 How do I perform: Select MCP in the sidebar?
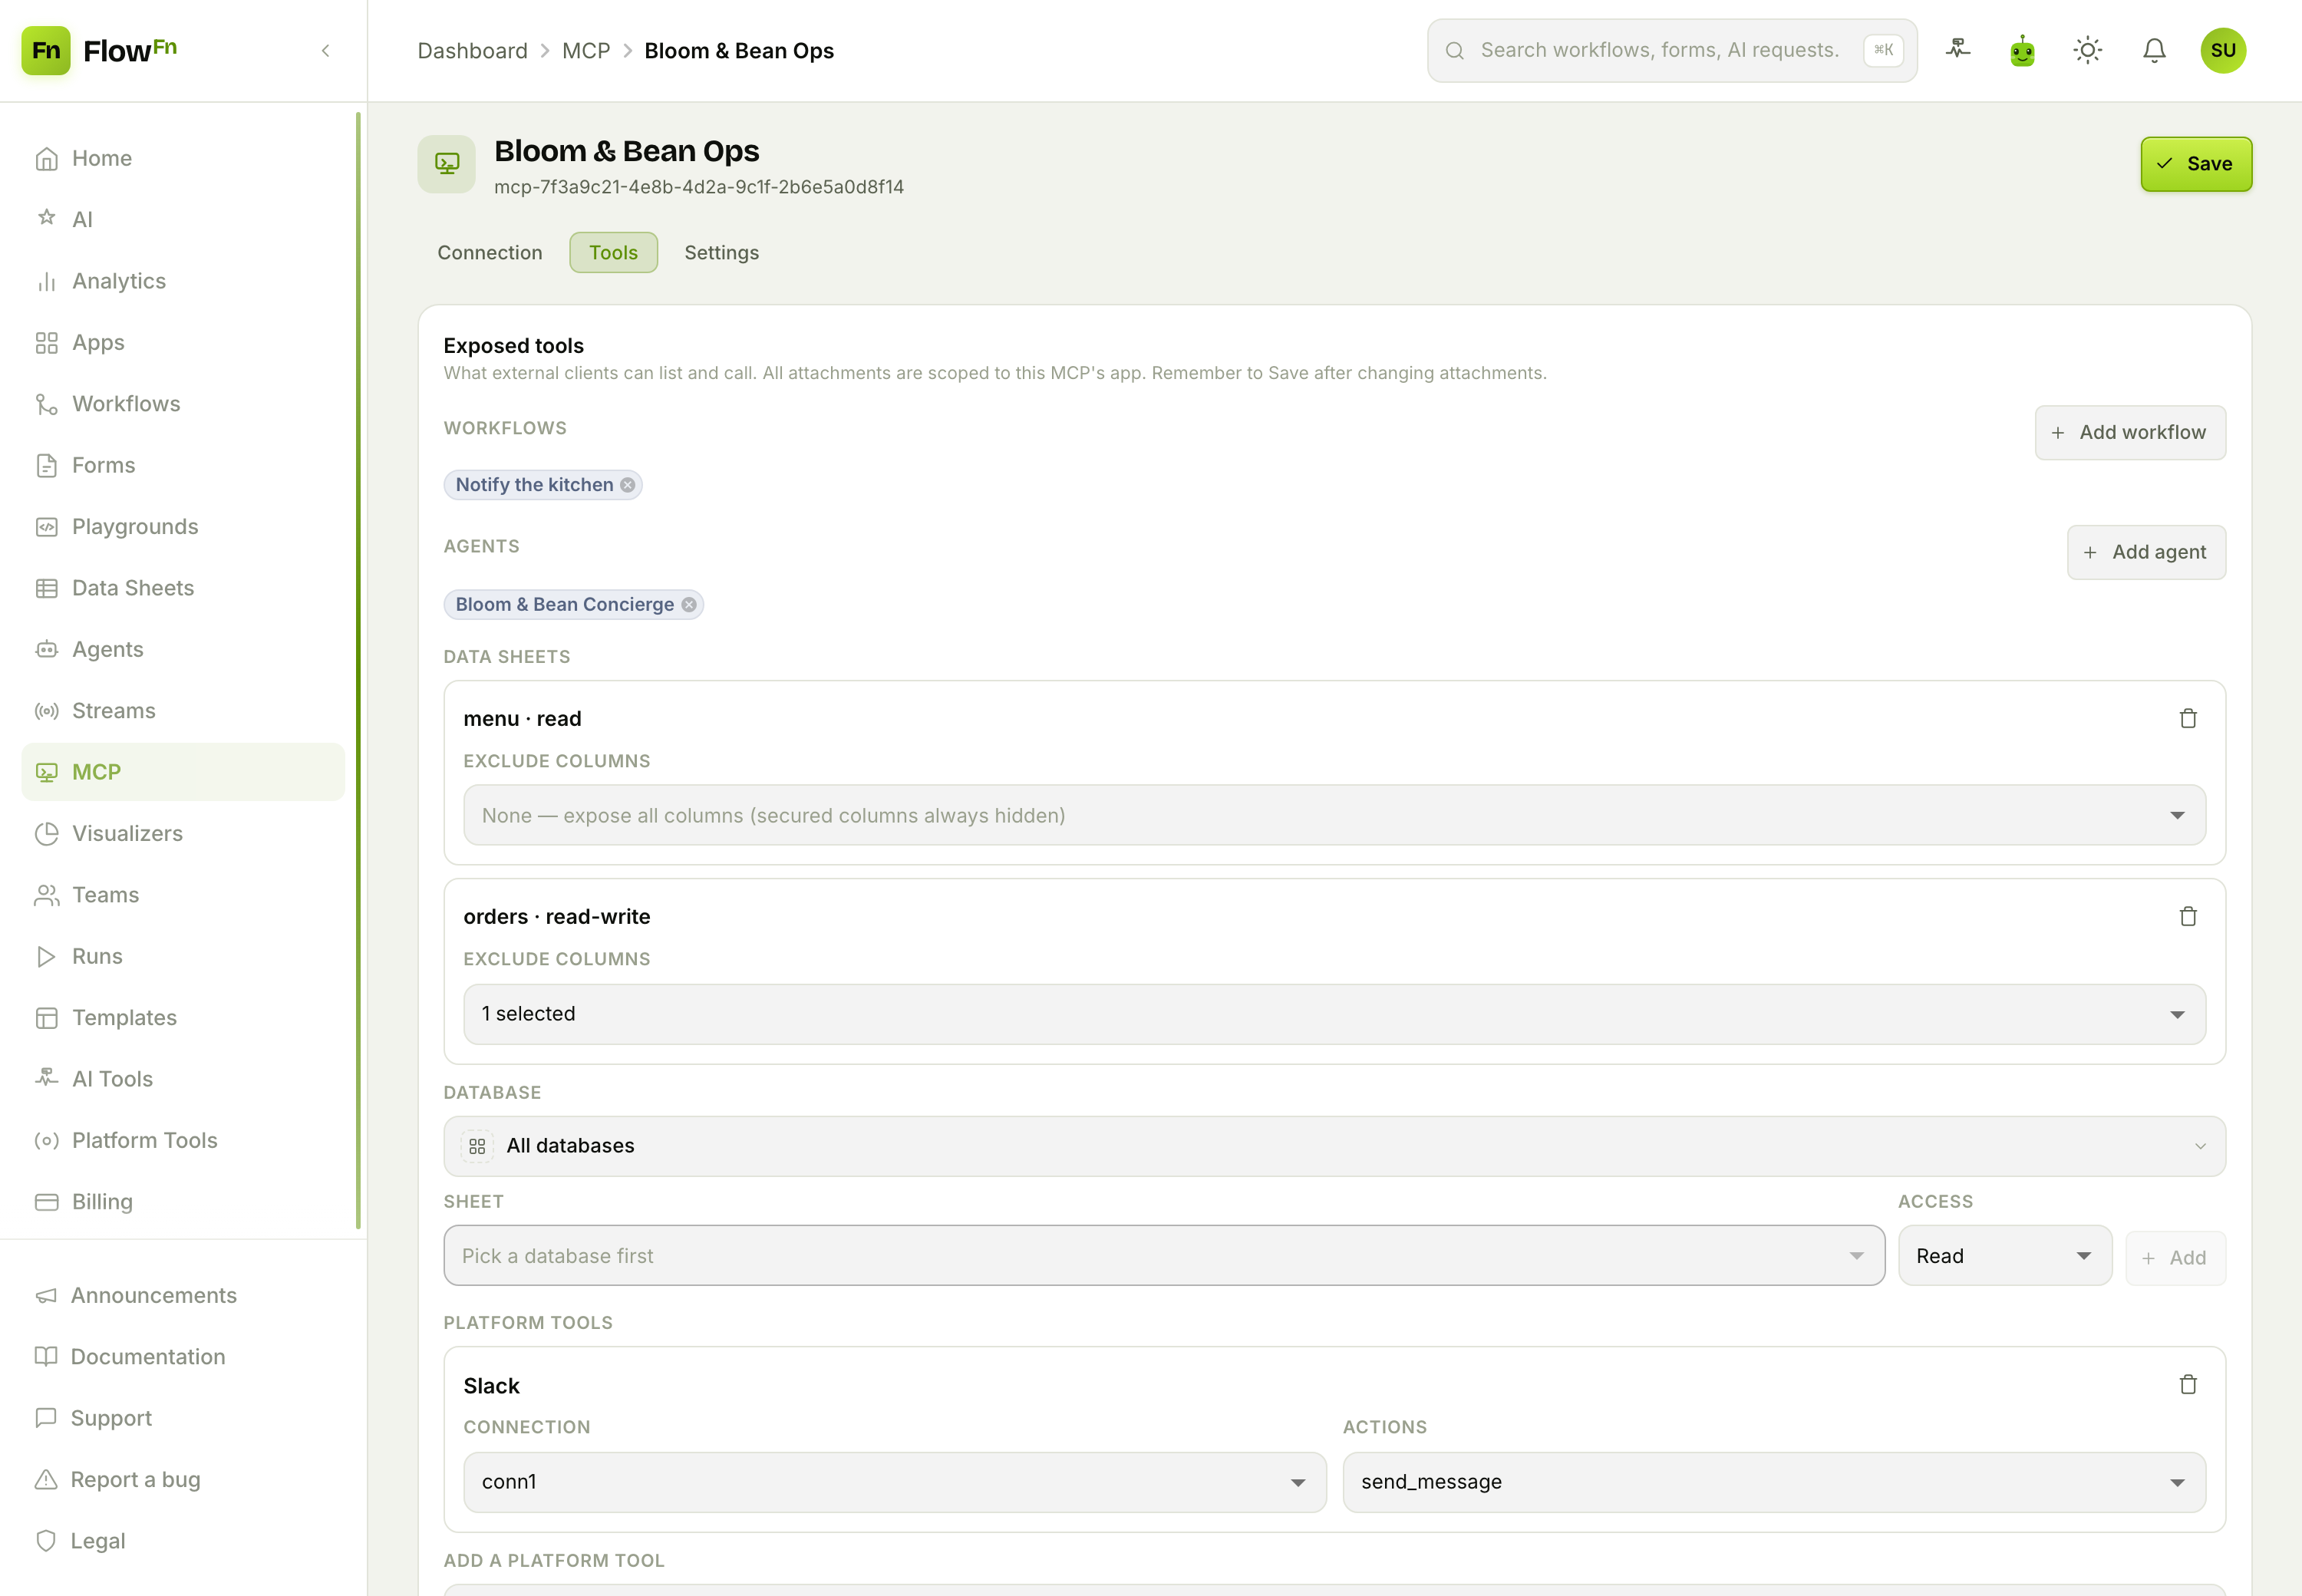(183, 772)
